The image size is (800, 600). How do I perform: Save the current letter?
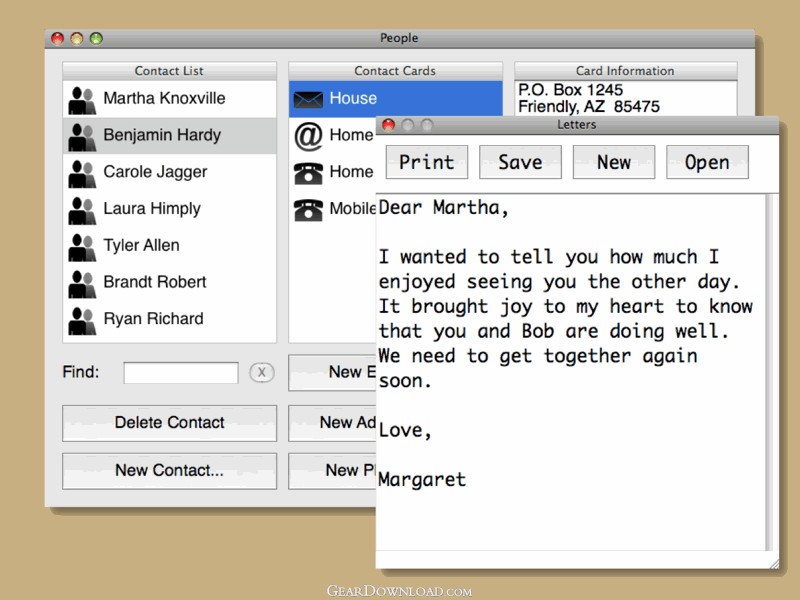click(520, 162)
